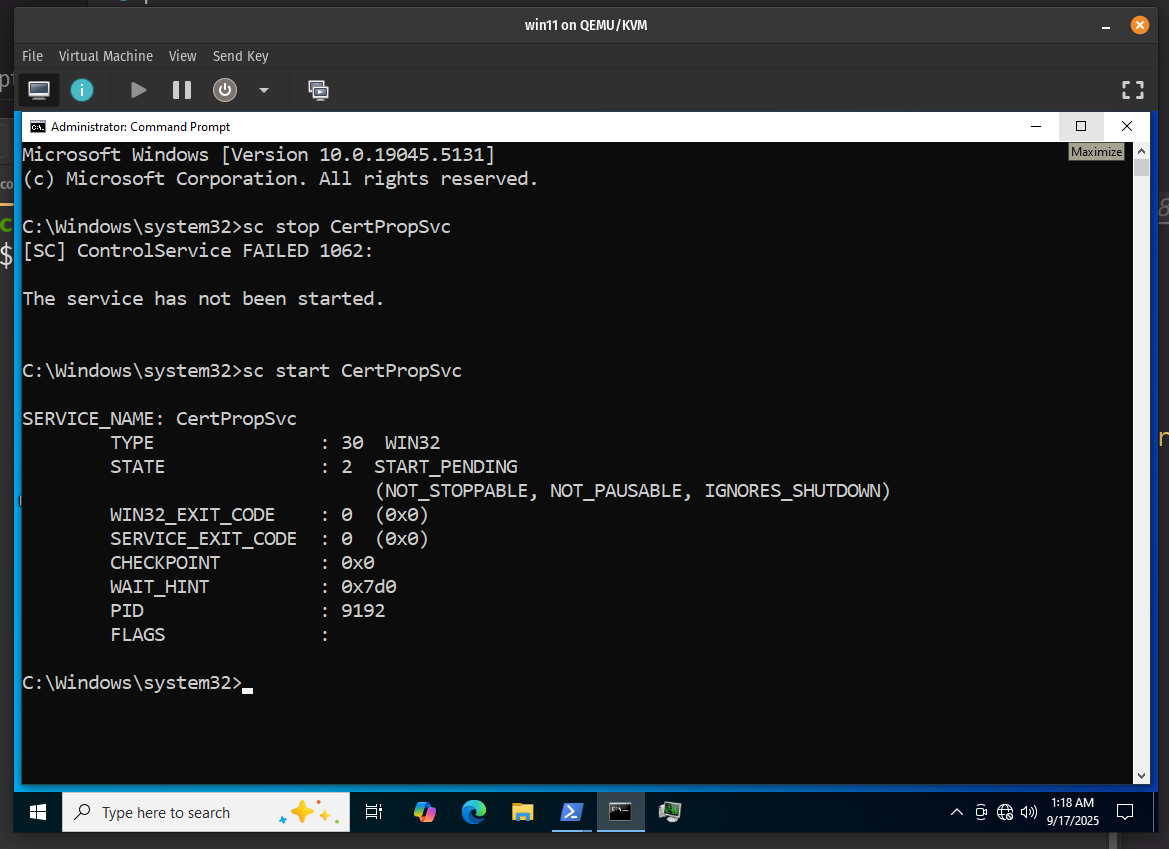Open the Virtual Machine menu
1169x849 pixels.
(106, 56)
